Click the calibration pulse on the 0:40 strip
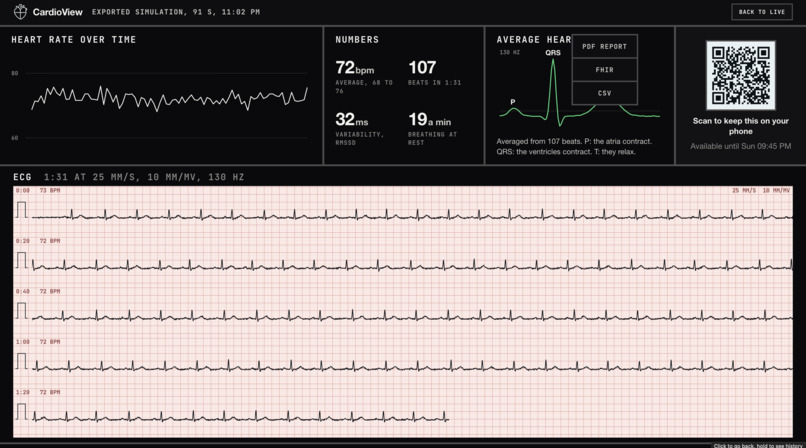Screen dimensions: 806x448 point(21,310)
